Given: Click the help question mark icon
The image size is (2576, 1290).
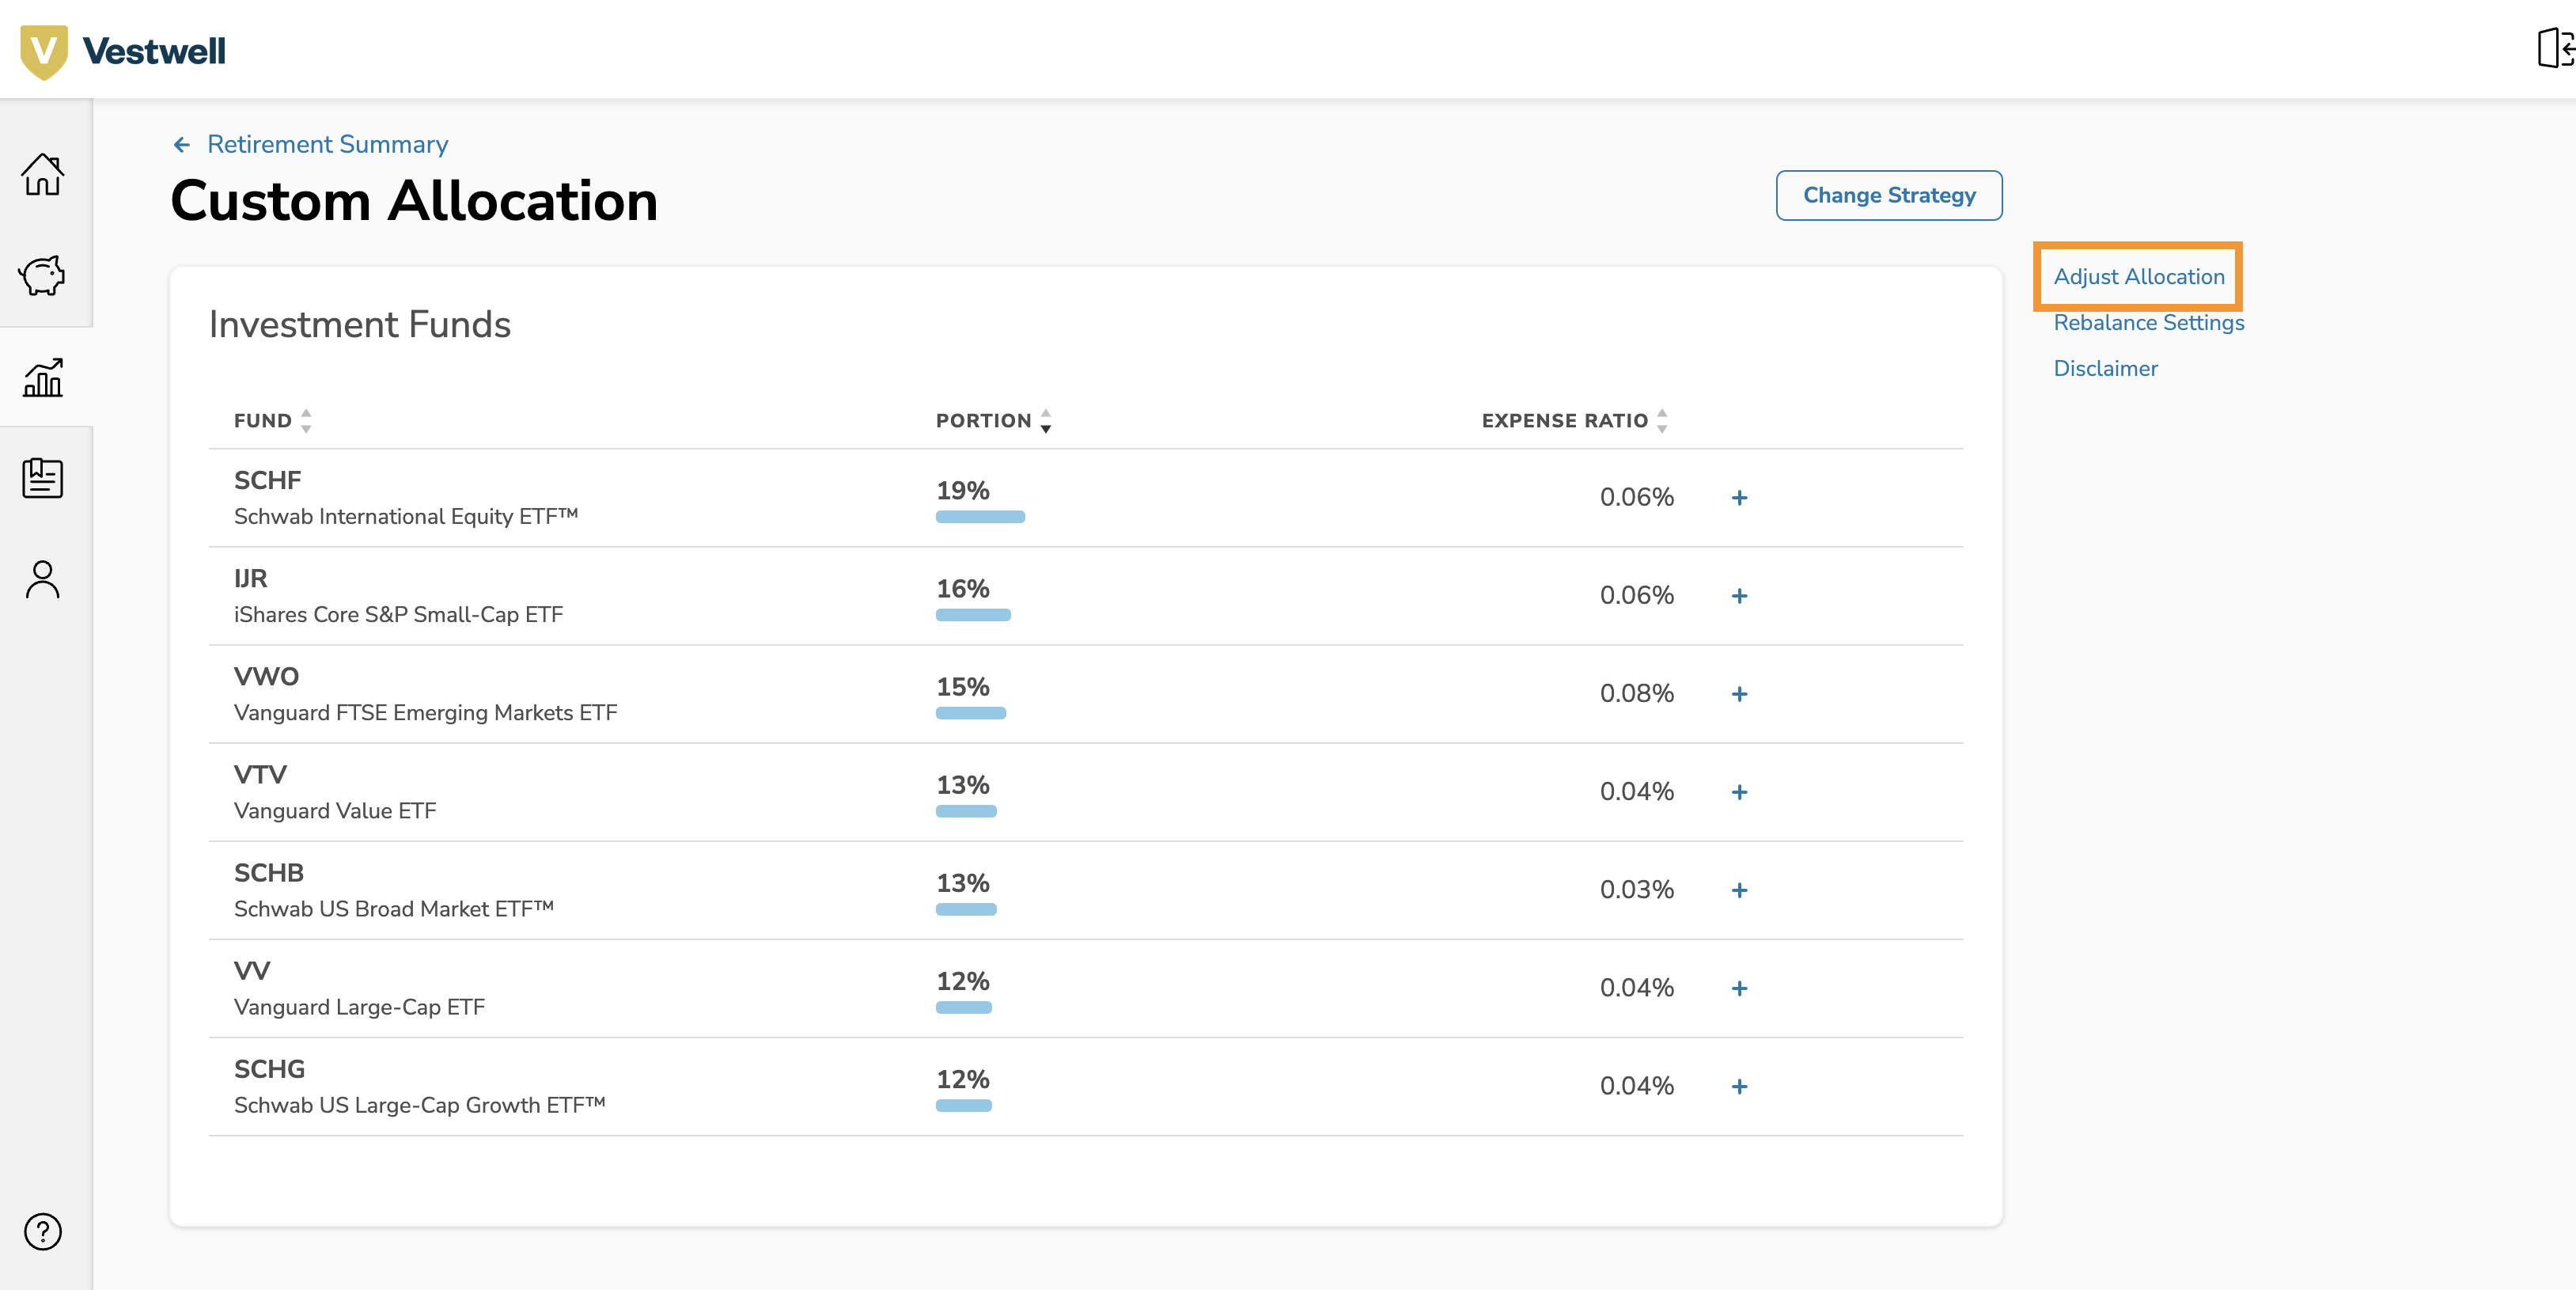Looking at the screenshot, I should tap(42, 1232).
